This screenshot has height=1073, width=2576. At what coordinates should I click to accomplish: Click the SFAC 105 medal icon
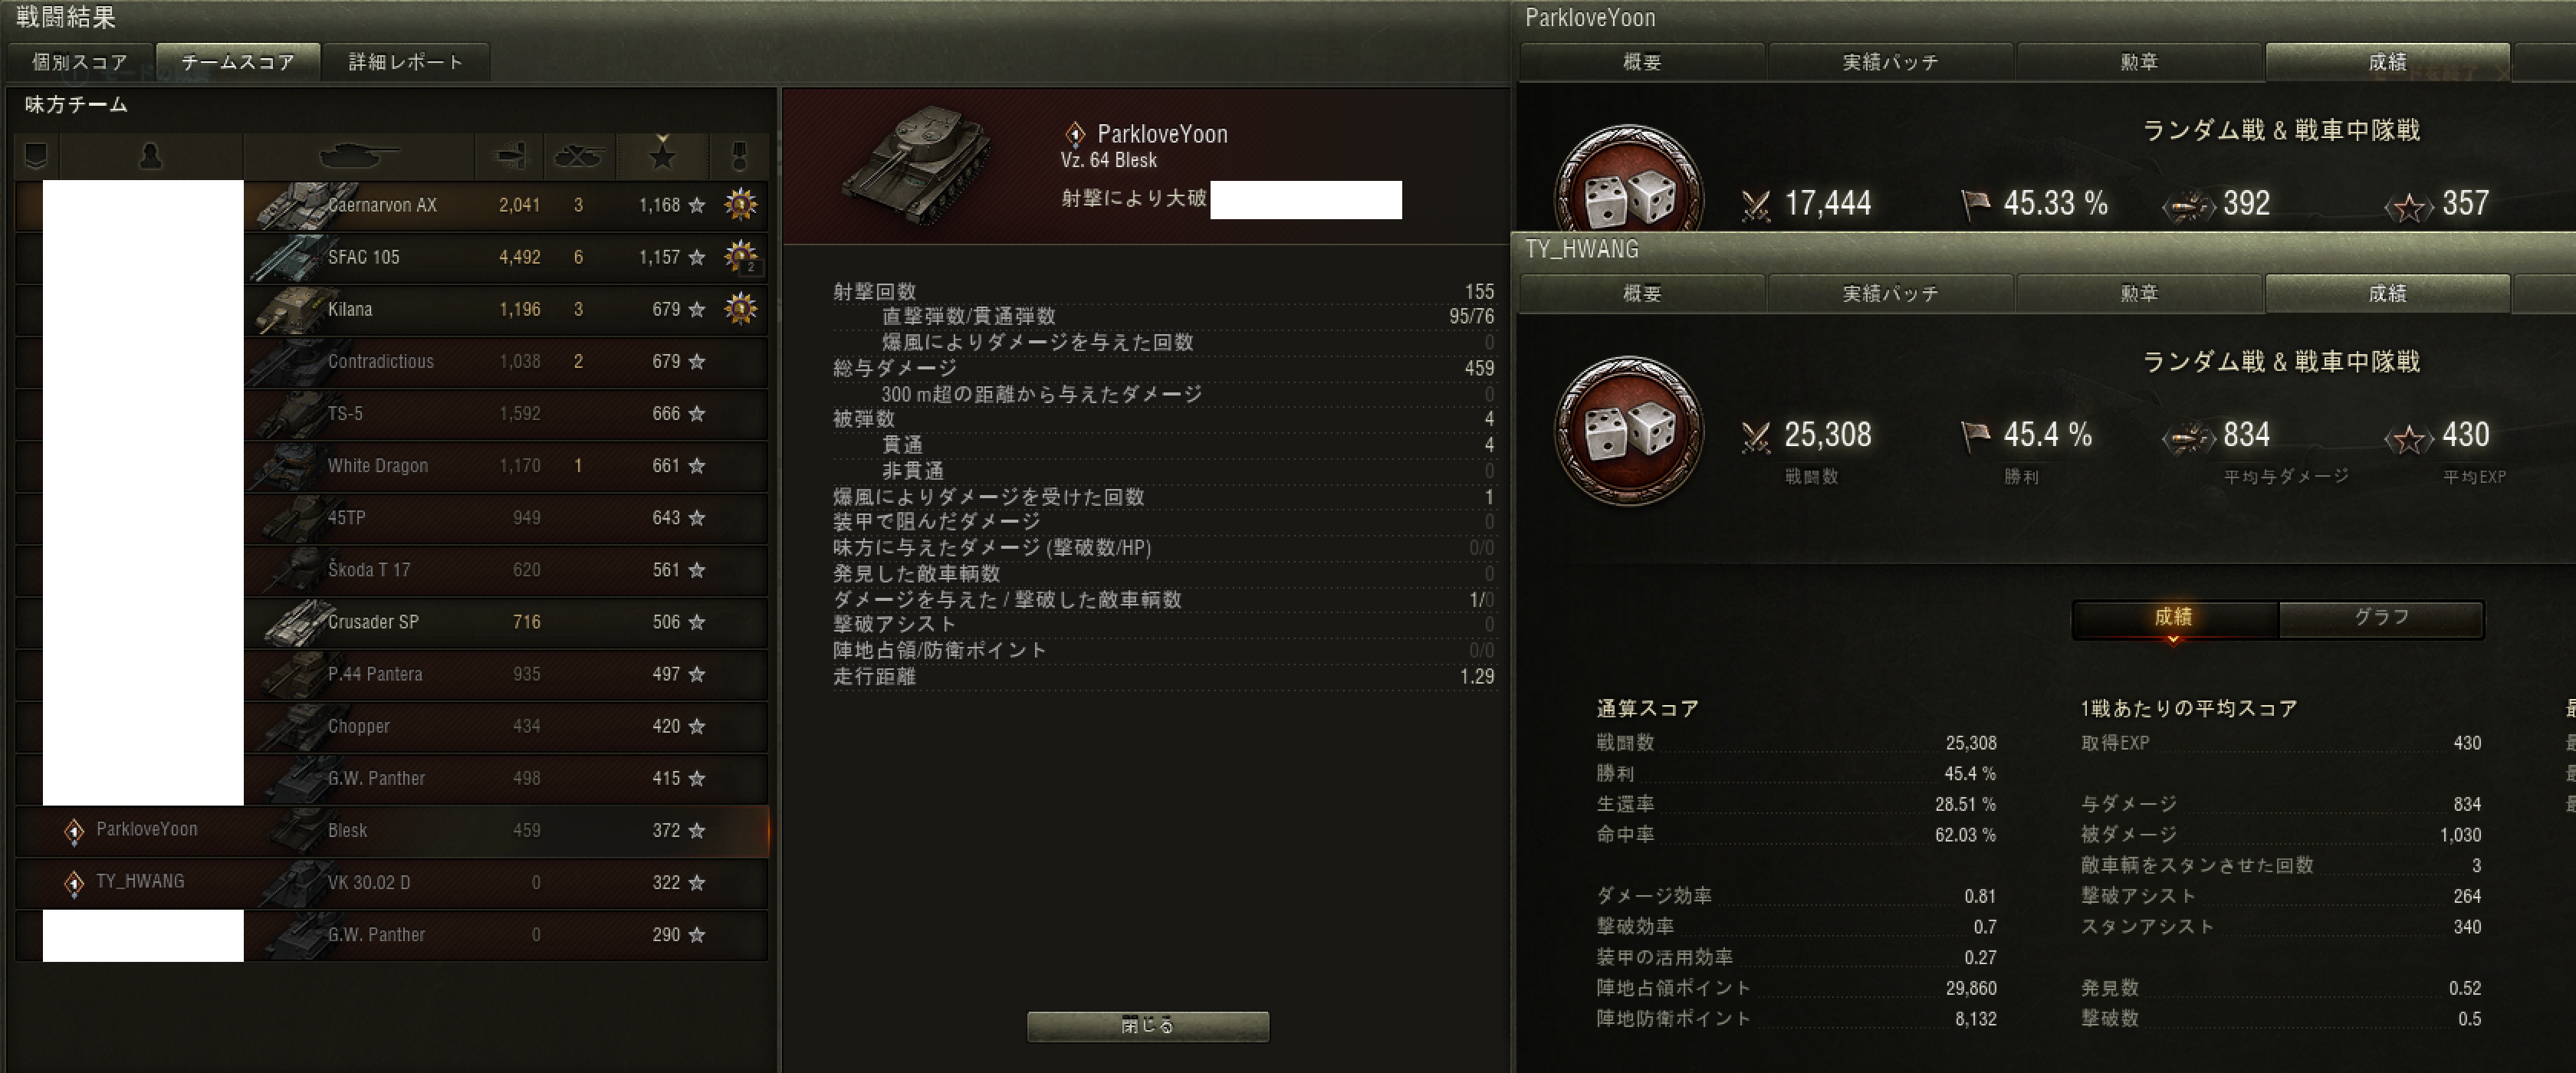740,257
